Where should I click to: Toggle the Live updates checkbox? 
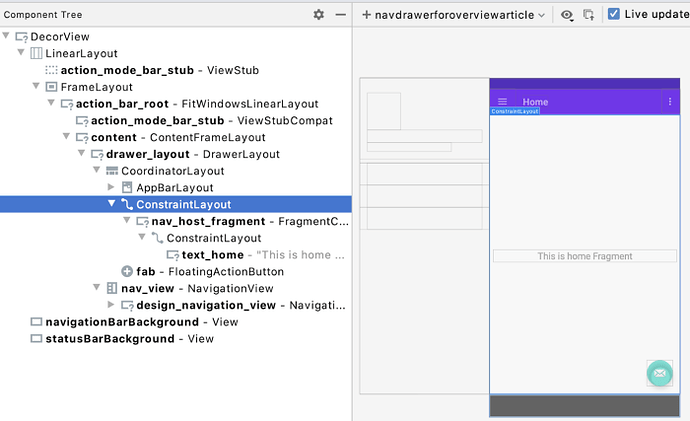(x=614, y=15)
